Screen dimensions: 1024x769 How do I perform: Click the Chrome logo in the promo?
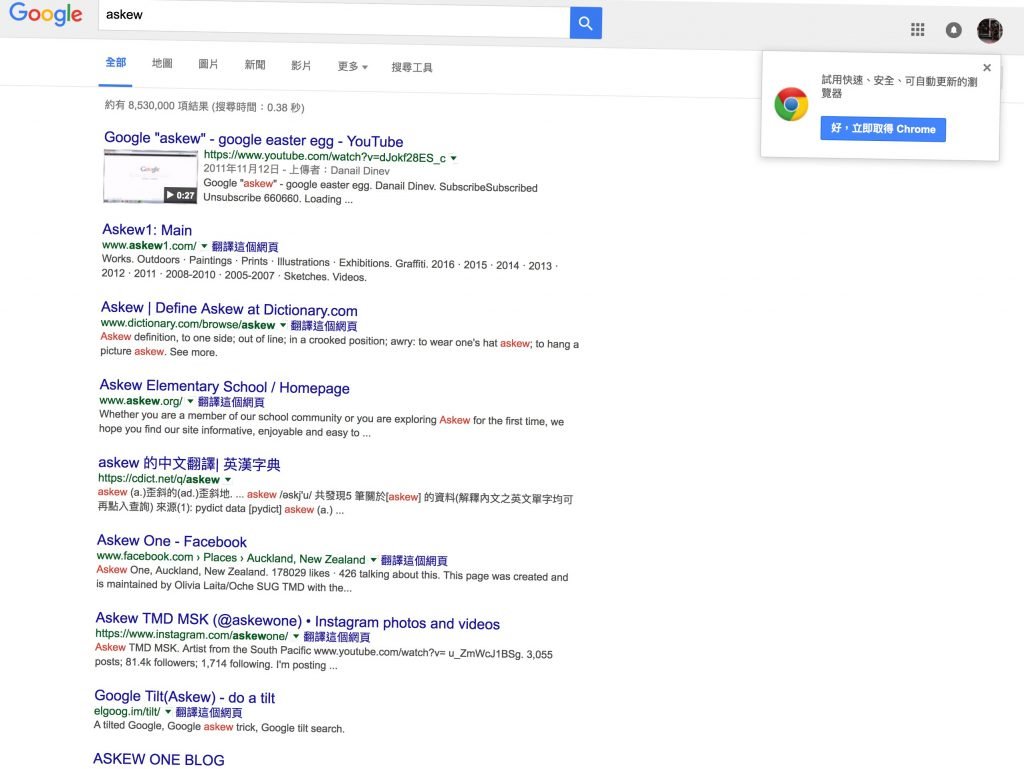click(x=791, y=104)
